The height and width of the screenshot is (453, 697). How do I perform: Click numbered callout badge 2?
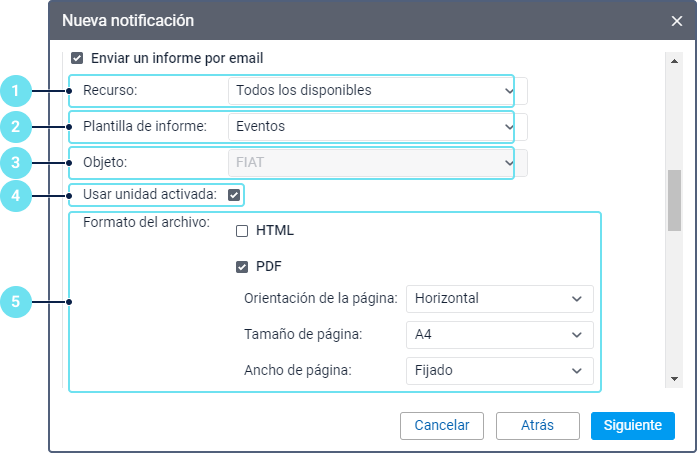tap(14, 127)
